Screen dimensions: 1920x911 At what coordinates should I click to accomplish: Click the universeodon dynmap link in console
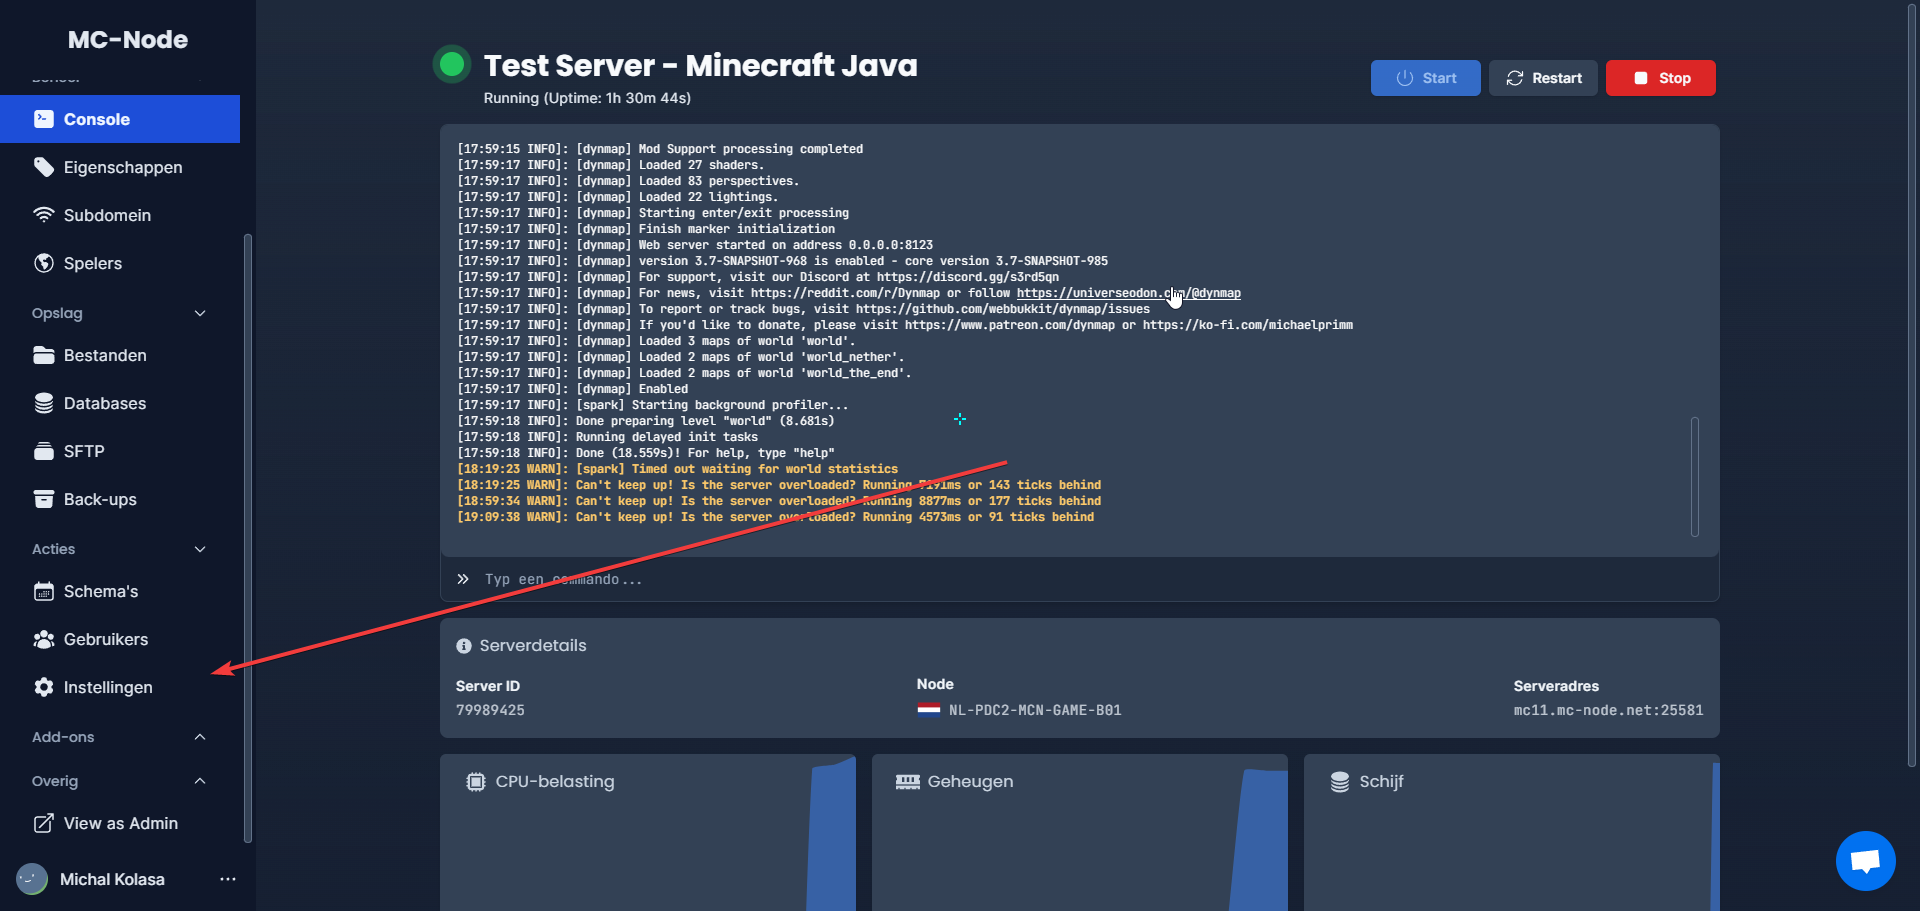pos(1128,293)
